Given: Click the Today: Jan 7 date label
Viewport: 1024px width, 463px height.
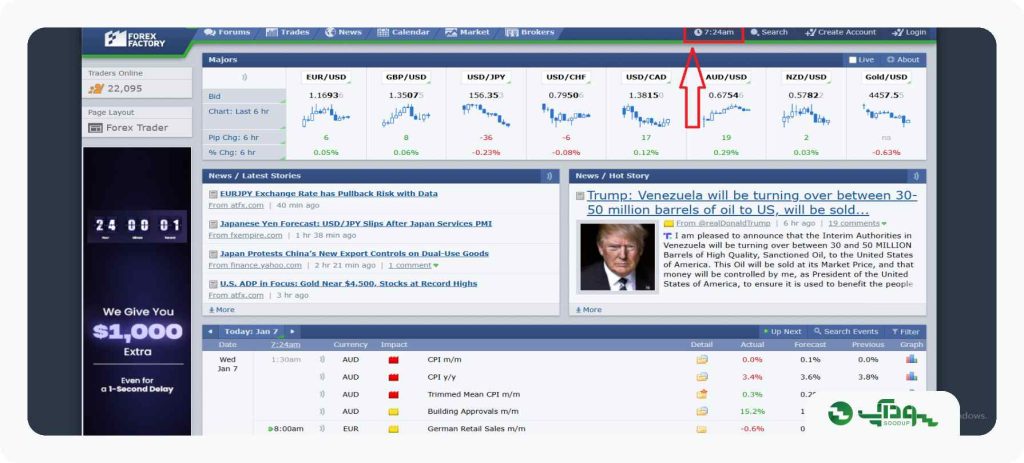Looking at the screenshot, I should pos(251,332).
